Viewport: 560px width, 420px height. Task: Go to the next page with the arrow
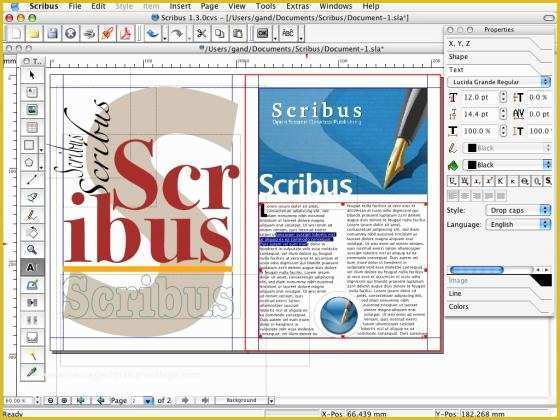(185, 401)
